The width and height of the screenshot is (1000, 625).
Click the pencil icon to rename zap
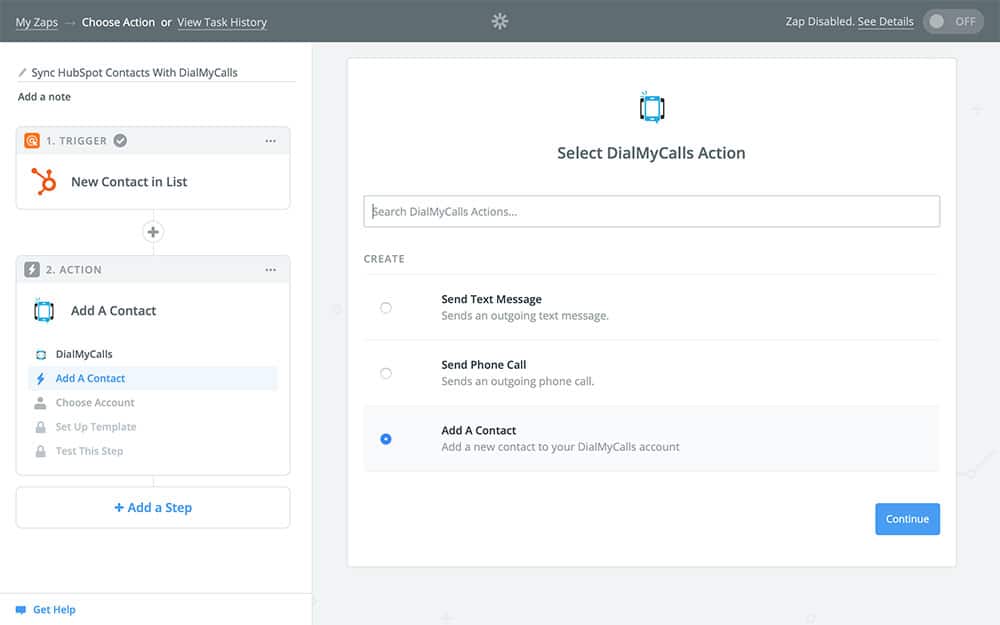[23, 73]
